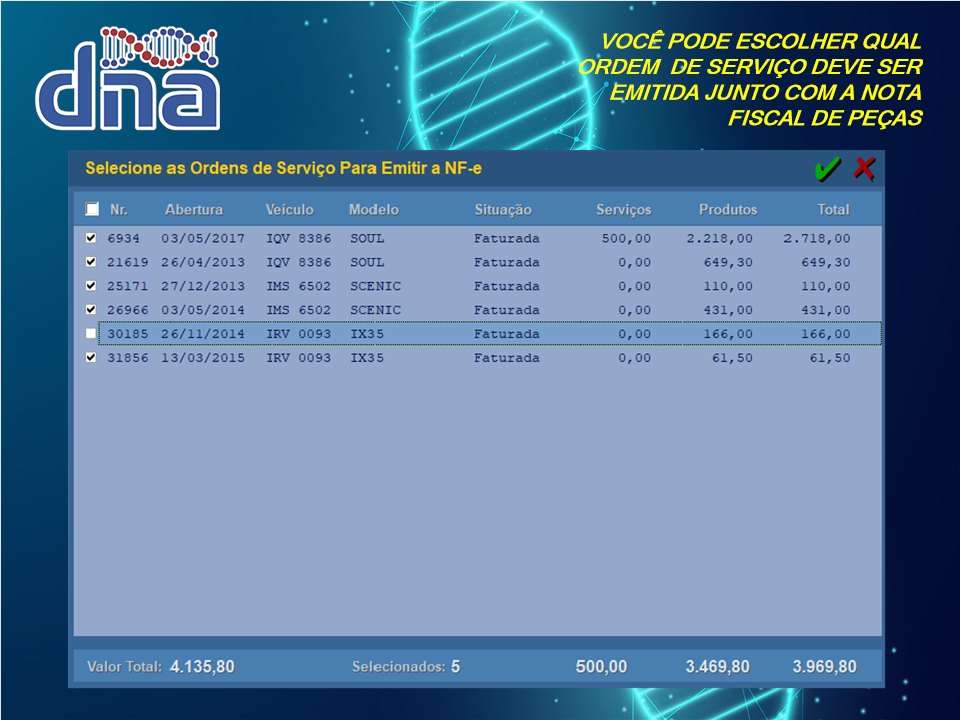Uncheck the checkbox for order 25171
The height and width of the screenshot is (720, 960).
[x=91, y=286]
